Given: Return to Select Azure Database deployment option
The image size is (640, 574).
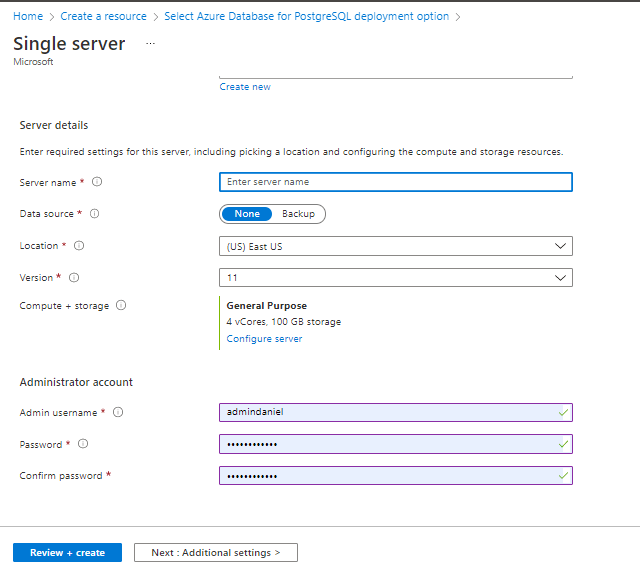Looking at the screenshot, I should pyautogui.click(x=306, y=17).
